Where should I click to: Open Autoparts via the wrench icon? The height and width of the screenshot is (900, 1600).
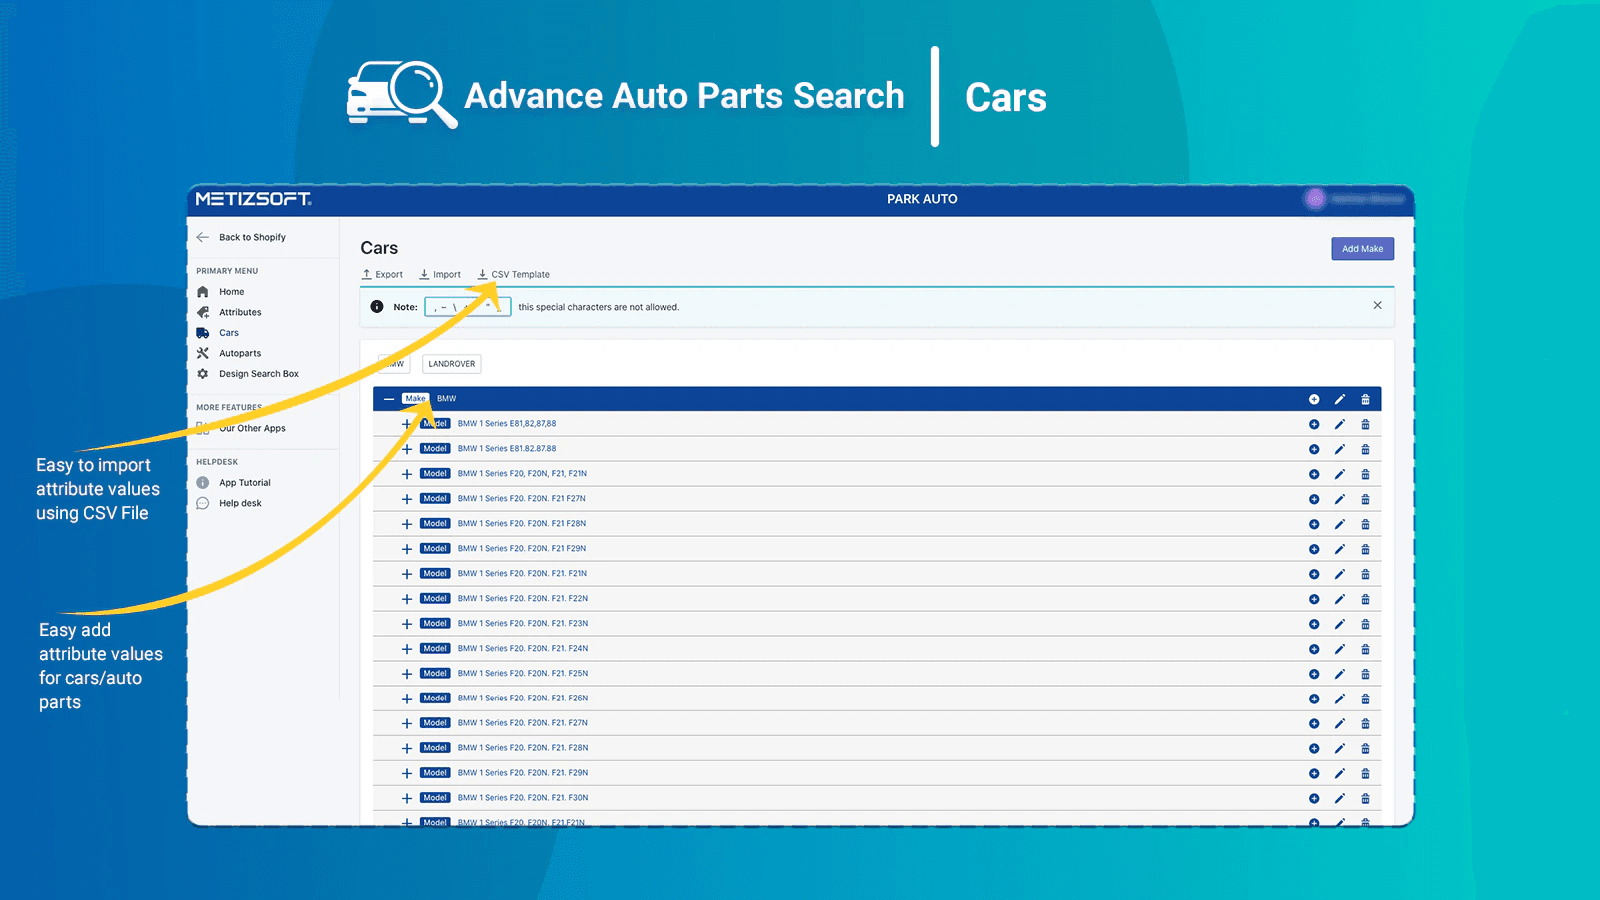pos(204,353)
